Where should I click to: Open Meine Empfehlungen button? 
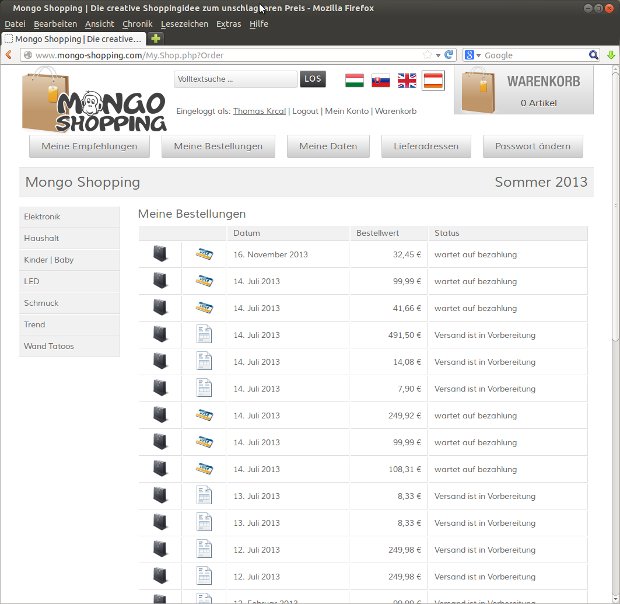pos(89,146)
